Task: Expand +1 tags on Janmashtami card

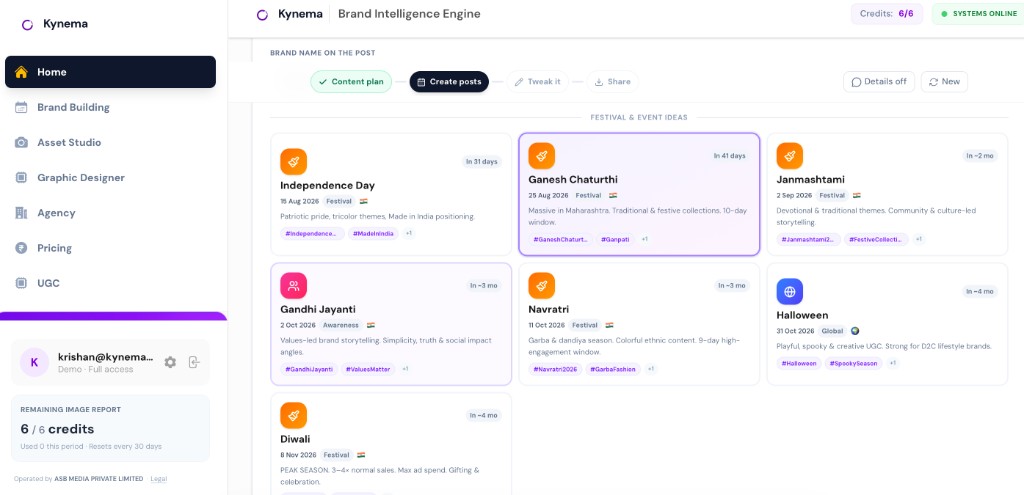Action: [x=919, y=239]
